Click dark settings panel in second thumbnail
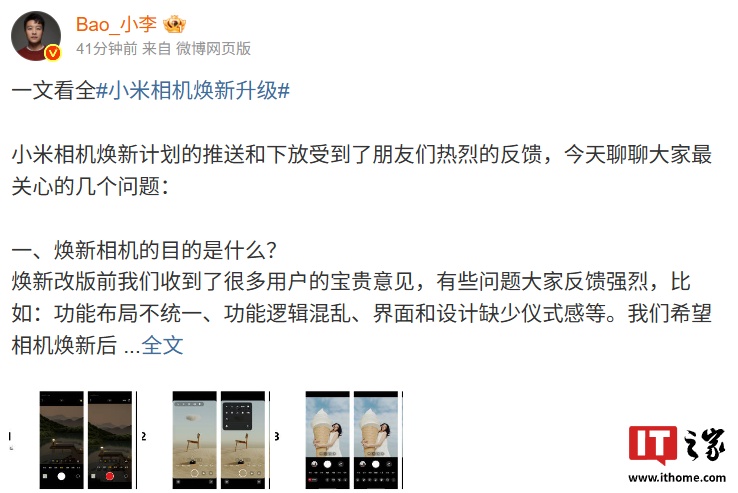 (x=237, y=416)
